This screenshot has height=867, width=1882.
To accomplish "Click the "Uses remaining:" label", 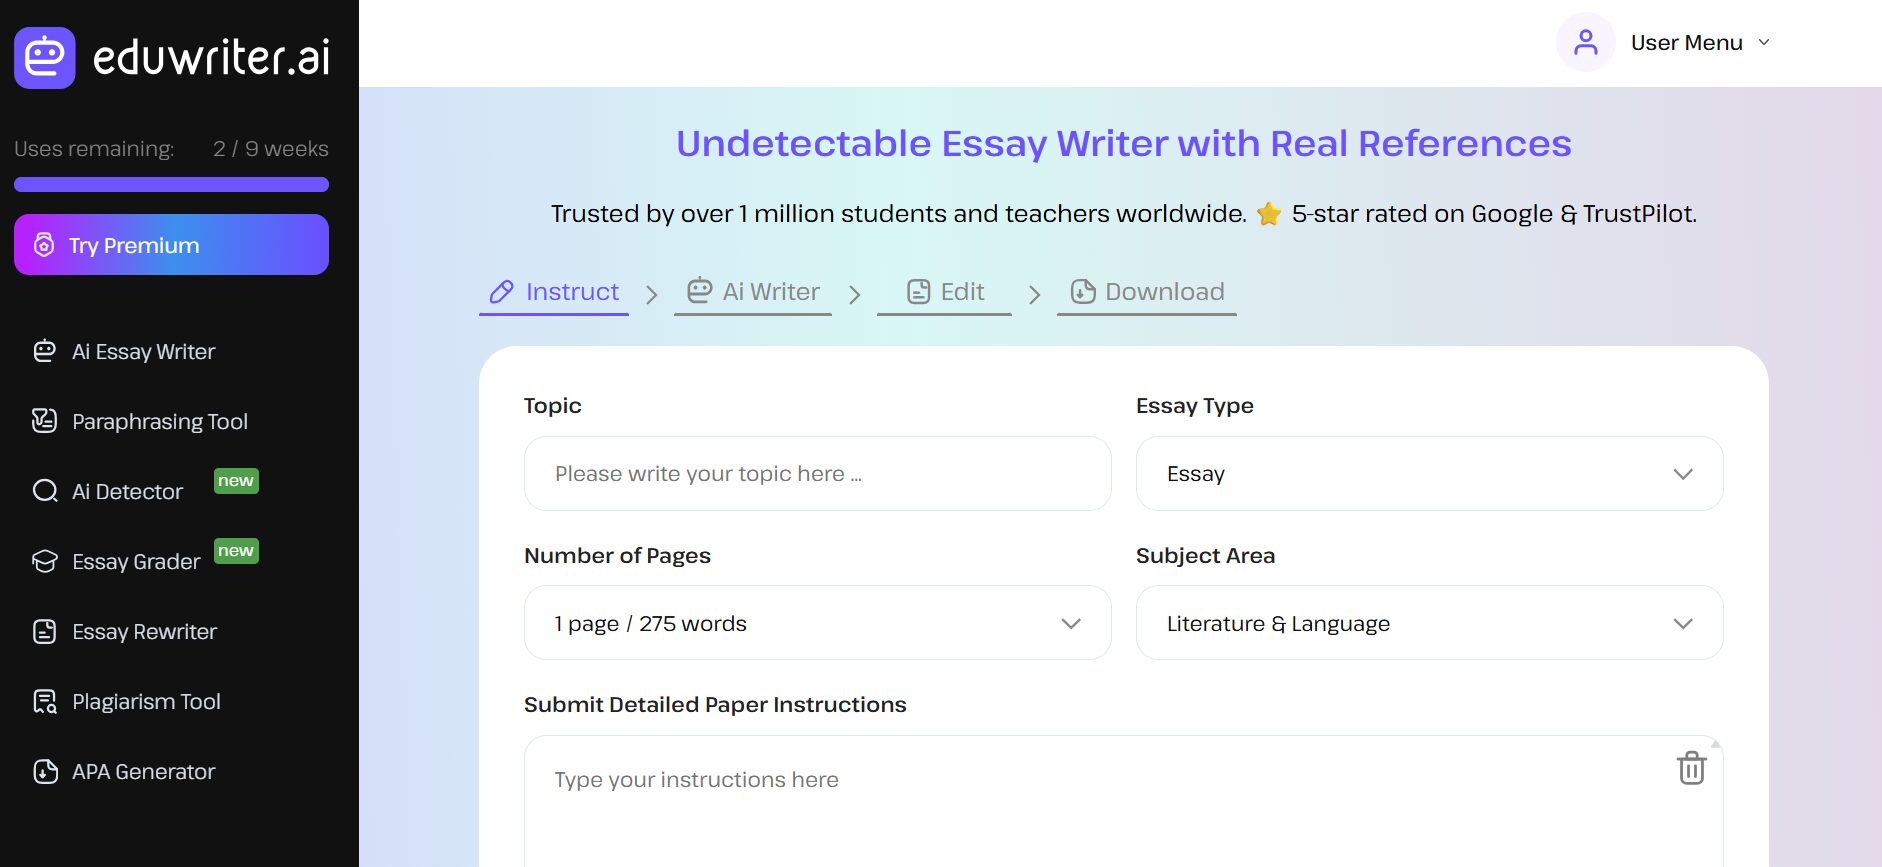I will pos(94,149).
